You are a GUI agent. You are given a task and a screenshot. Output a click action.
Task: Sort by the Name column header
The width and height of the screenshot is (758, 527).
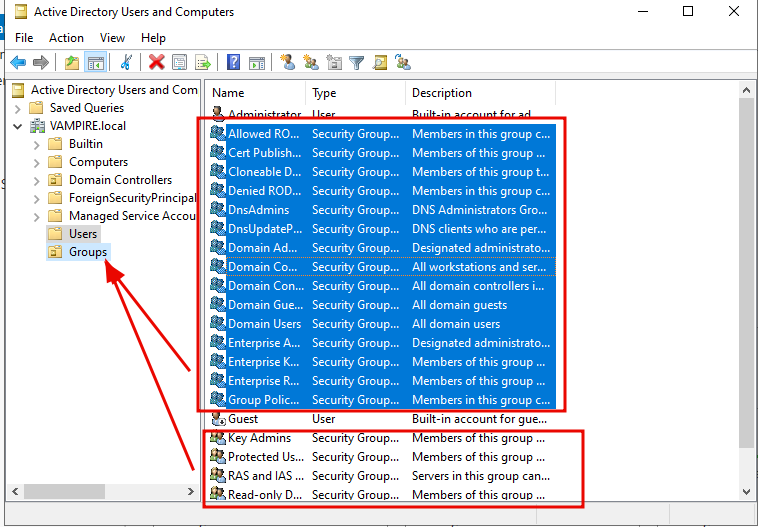(x=256, y=93)
